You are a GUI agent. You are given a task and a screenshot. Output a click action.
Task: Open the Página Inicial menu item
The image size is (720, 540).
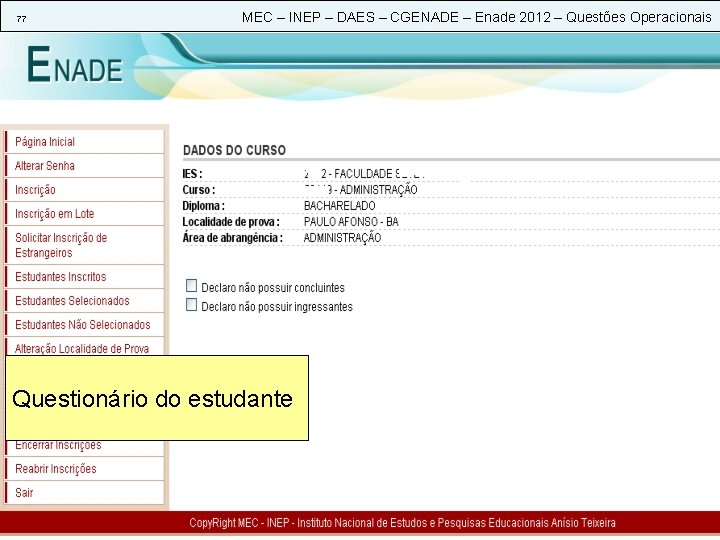[x=84, y=142]
